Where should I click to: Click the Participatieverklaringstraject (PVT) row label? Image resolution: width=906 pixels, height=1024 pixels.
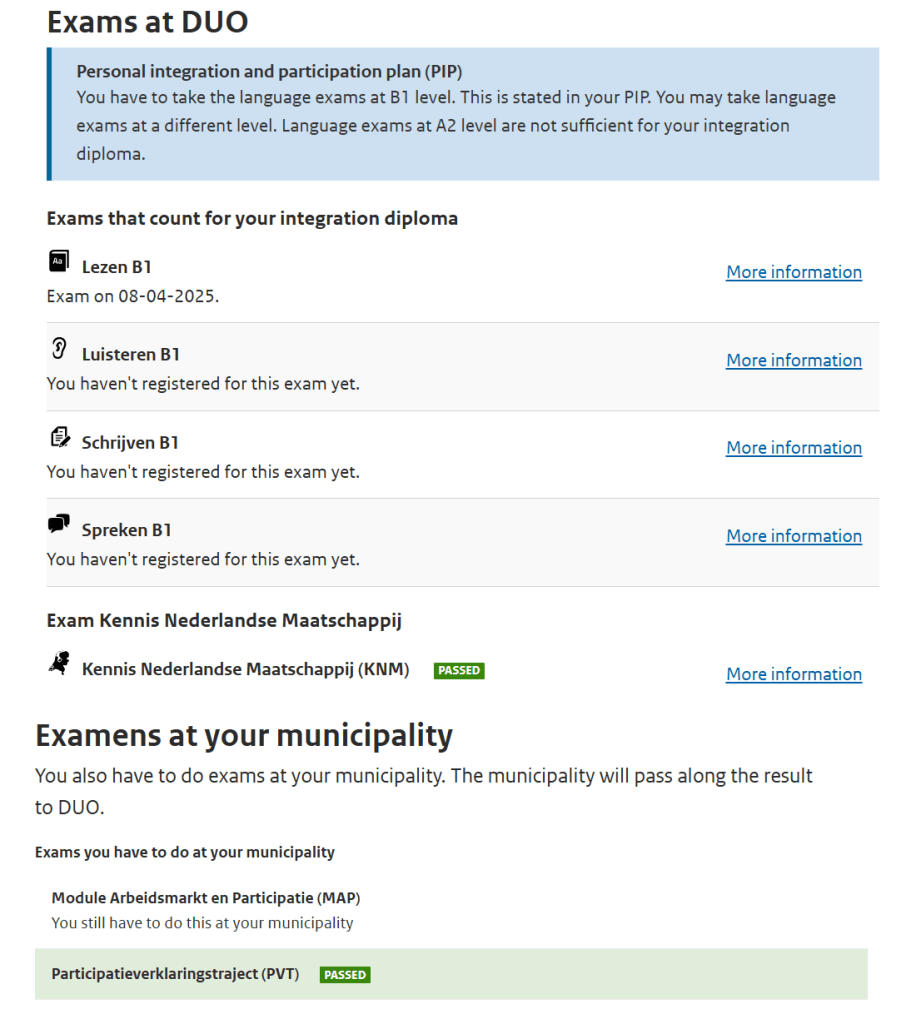(x=175, y=974)
